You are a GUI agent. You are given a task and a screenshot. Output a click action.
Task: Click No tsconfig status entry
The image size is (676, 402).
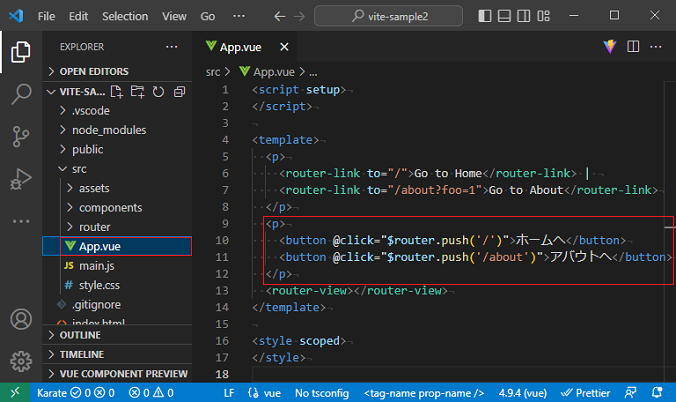pyautogui.click(x=322, y=393)
